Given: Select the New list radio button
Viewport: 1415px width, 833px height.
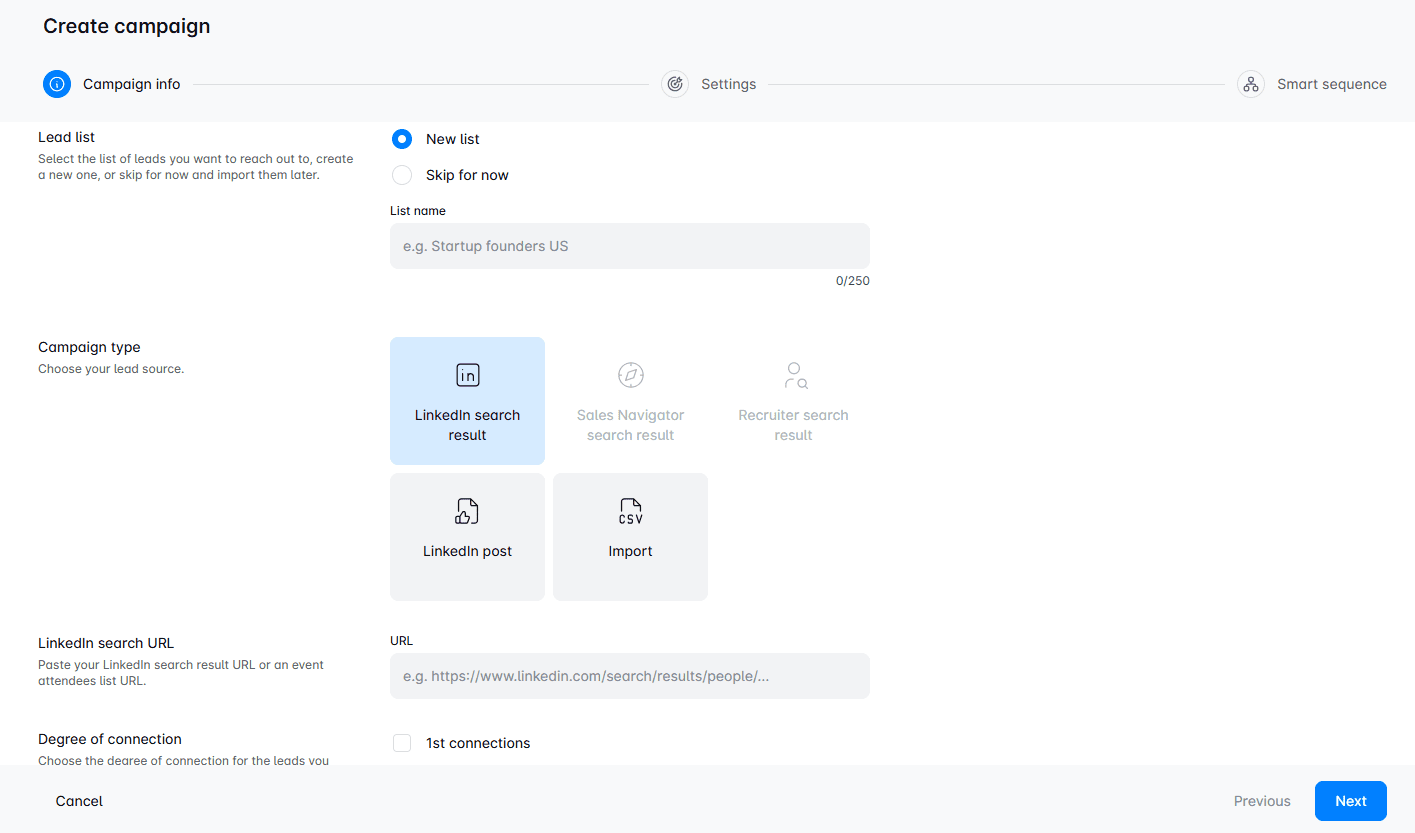Looking at the screenshot, I should pyautogui.click(x=402, y=139).
